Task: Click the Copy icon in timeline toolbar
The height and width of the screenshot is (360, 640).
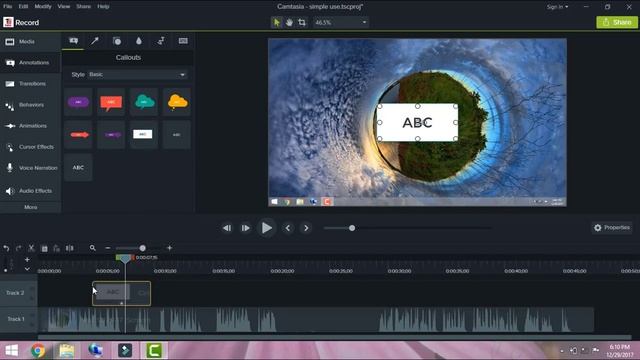Action: tap(44, 248)
